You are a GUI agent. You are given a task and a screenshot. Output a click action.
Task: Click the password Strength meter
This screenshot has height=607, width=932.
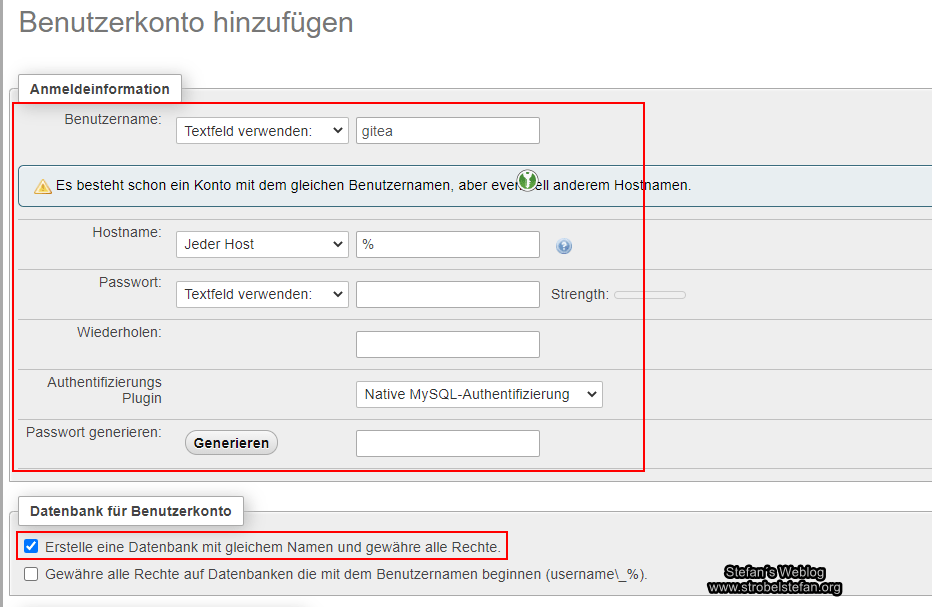pos(649,294)
